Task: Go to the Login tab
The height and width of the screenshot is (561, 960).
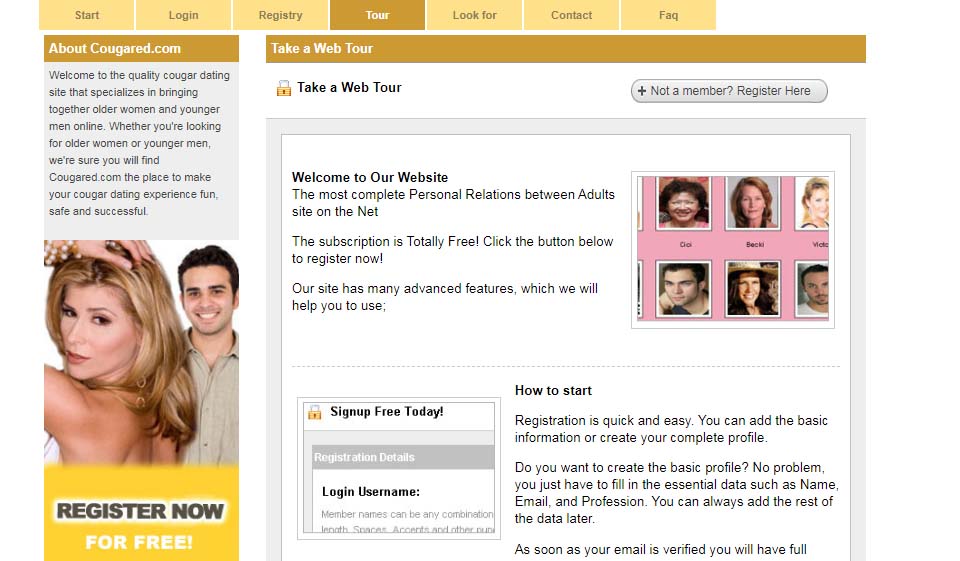Action: pyautogui.click(x=183, y=15)
